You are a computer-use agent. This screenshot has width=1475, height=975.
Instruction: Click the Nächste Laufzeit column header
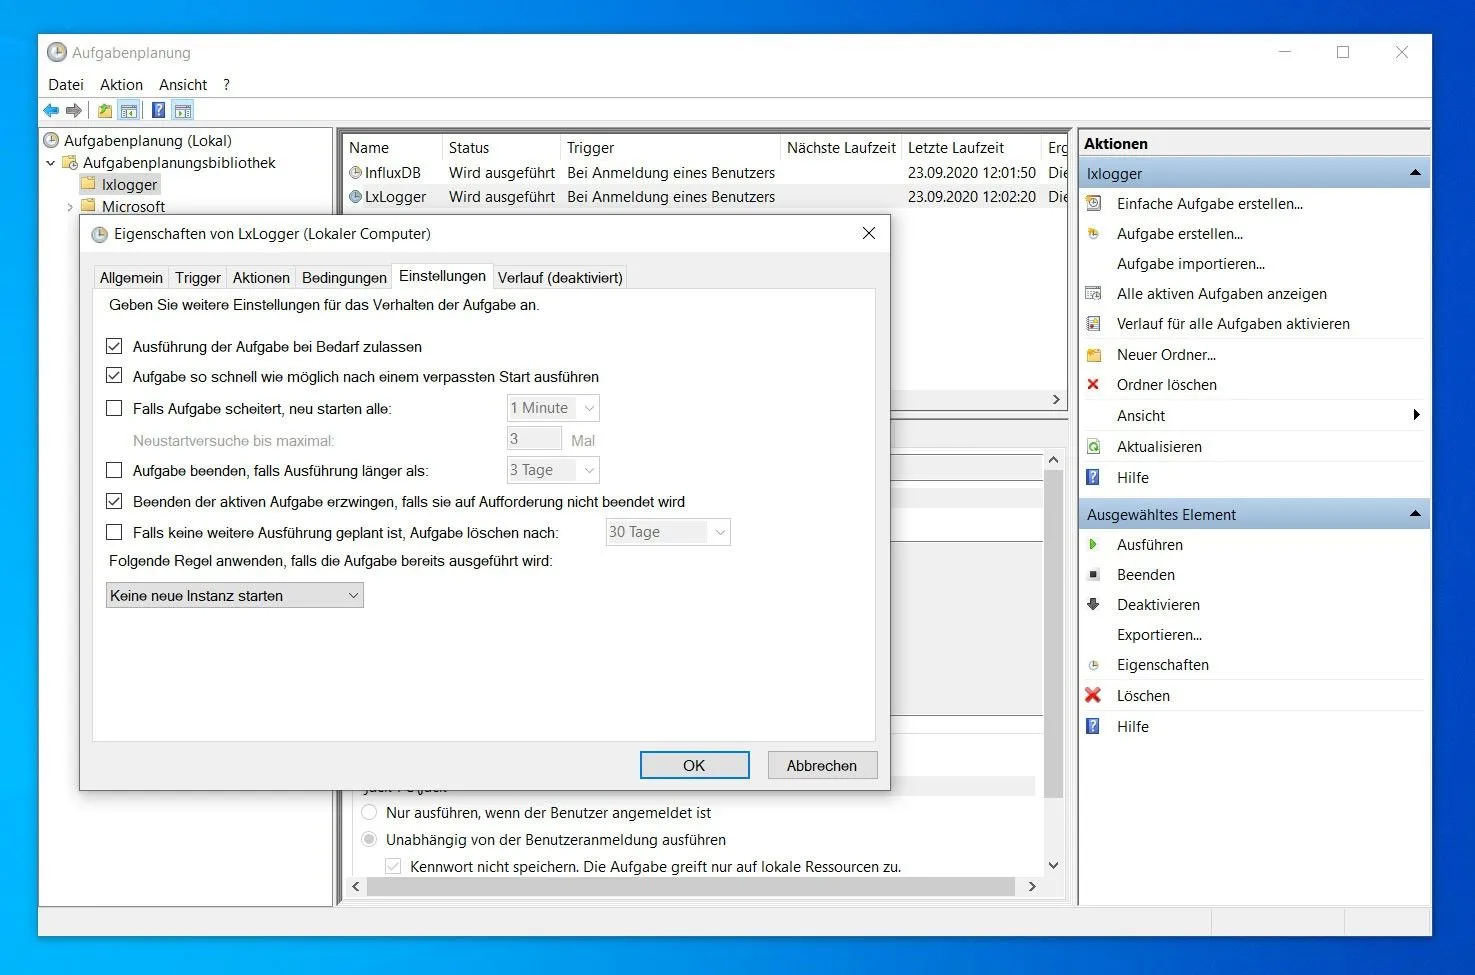click(841, 148)
